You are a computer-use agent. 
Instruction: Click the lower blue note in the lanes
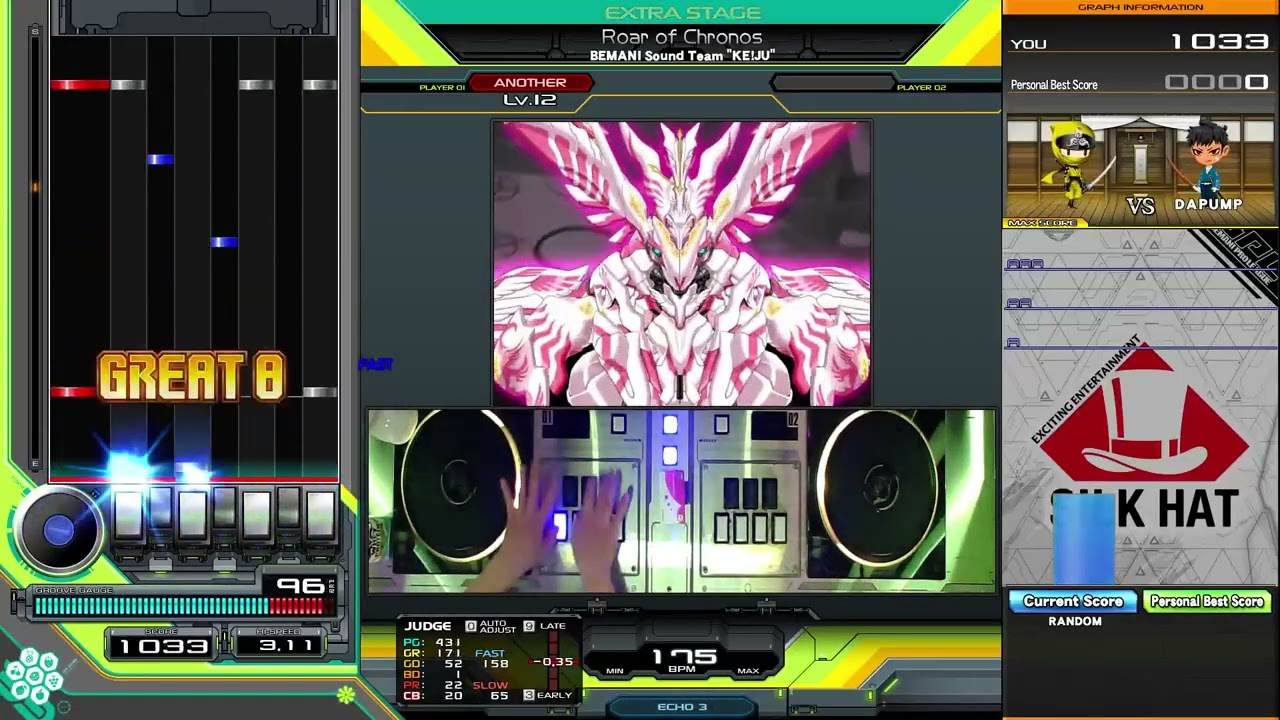coord(224,242)
